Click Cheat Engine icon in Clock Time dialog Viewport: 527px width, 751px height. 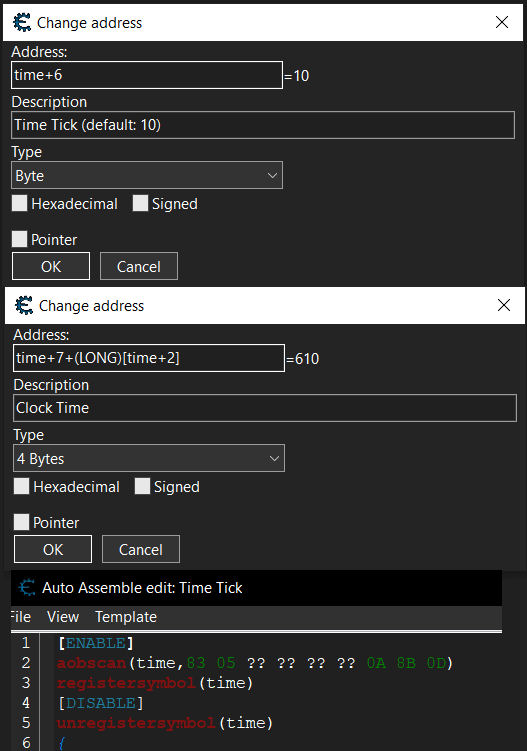click(x=23, y=306)
